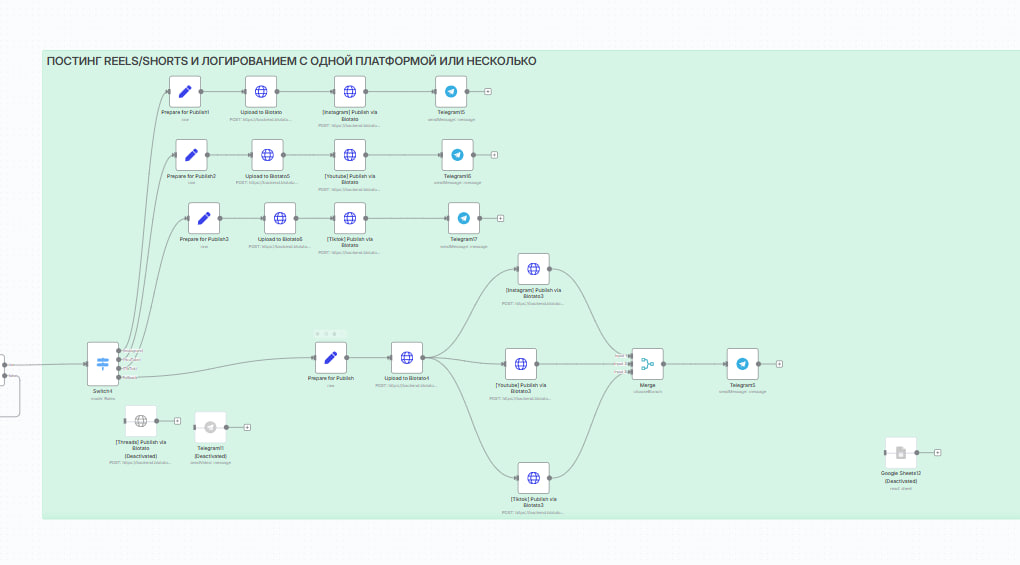
Task: Select the Telegram16 node
Action: [x=457, y=155]
